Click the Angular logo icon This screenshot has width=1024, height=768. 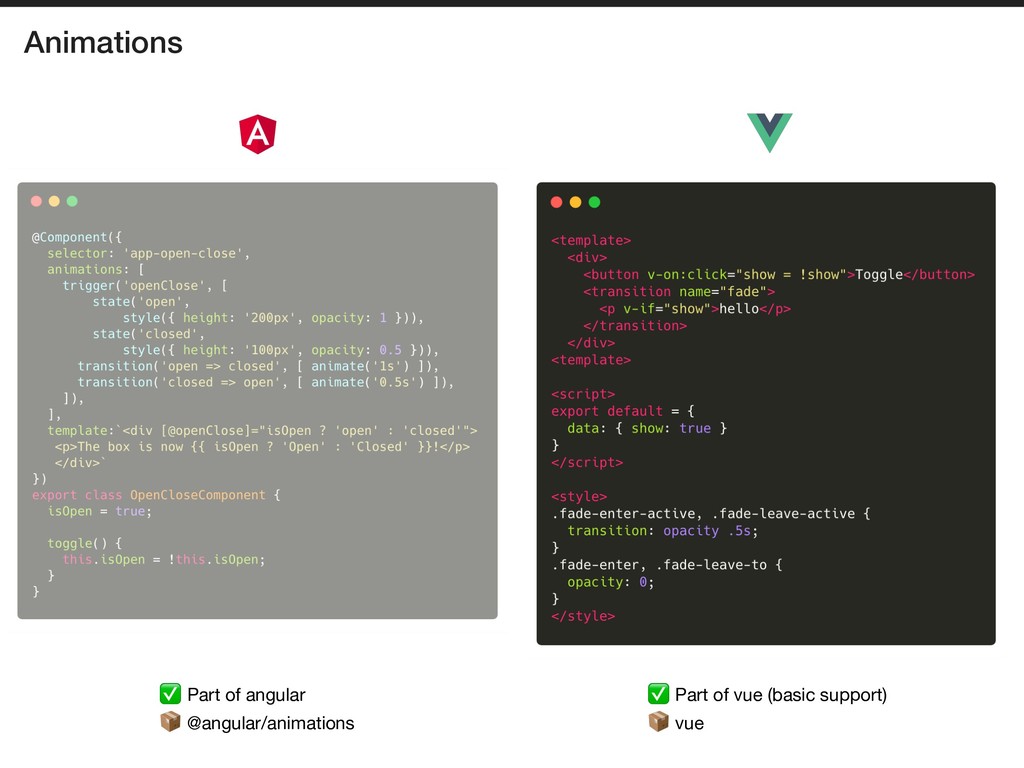point(257,134)
